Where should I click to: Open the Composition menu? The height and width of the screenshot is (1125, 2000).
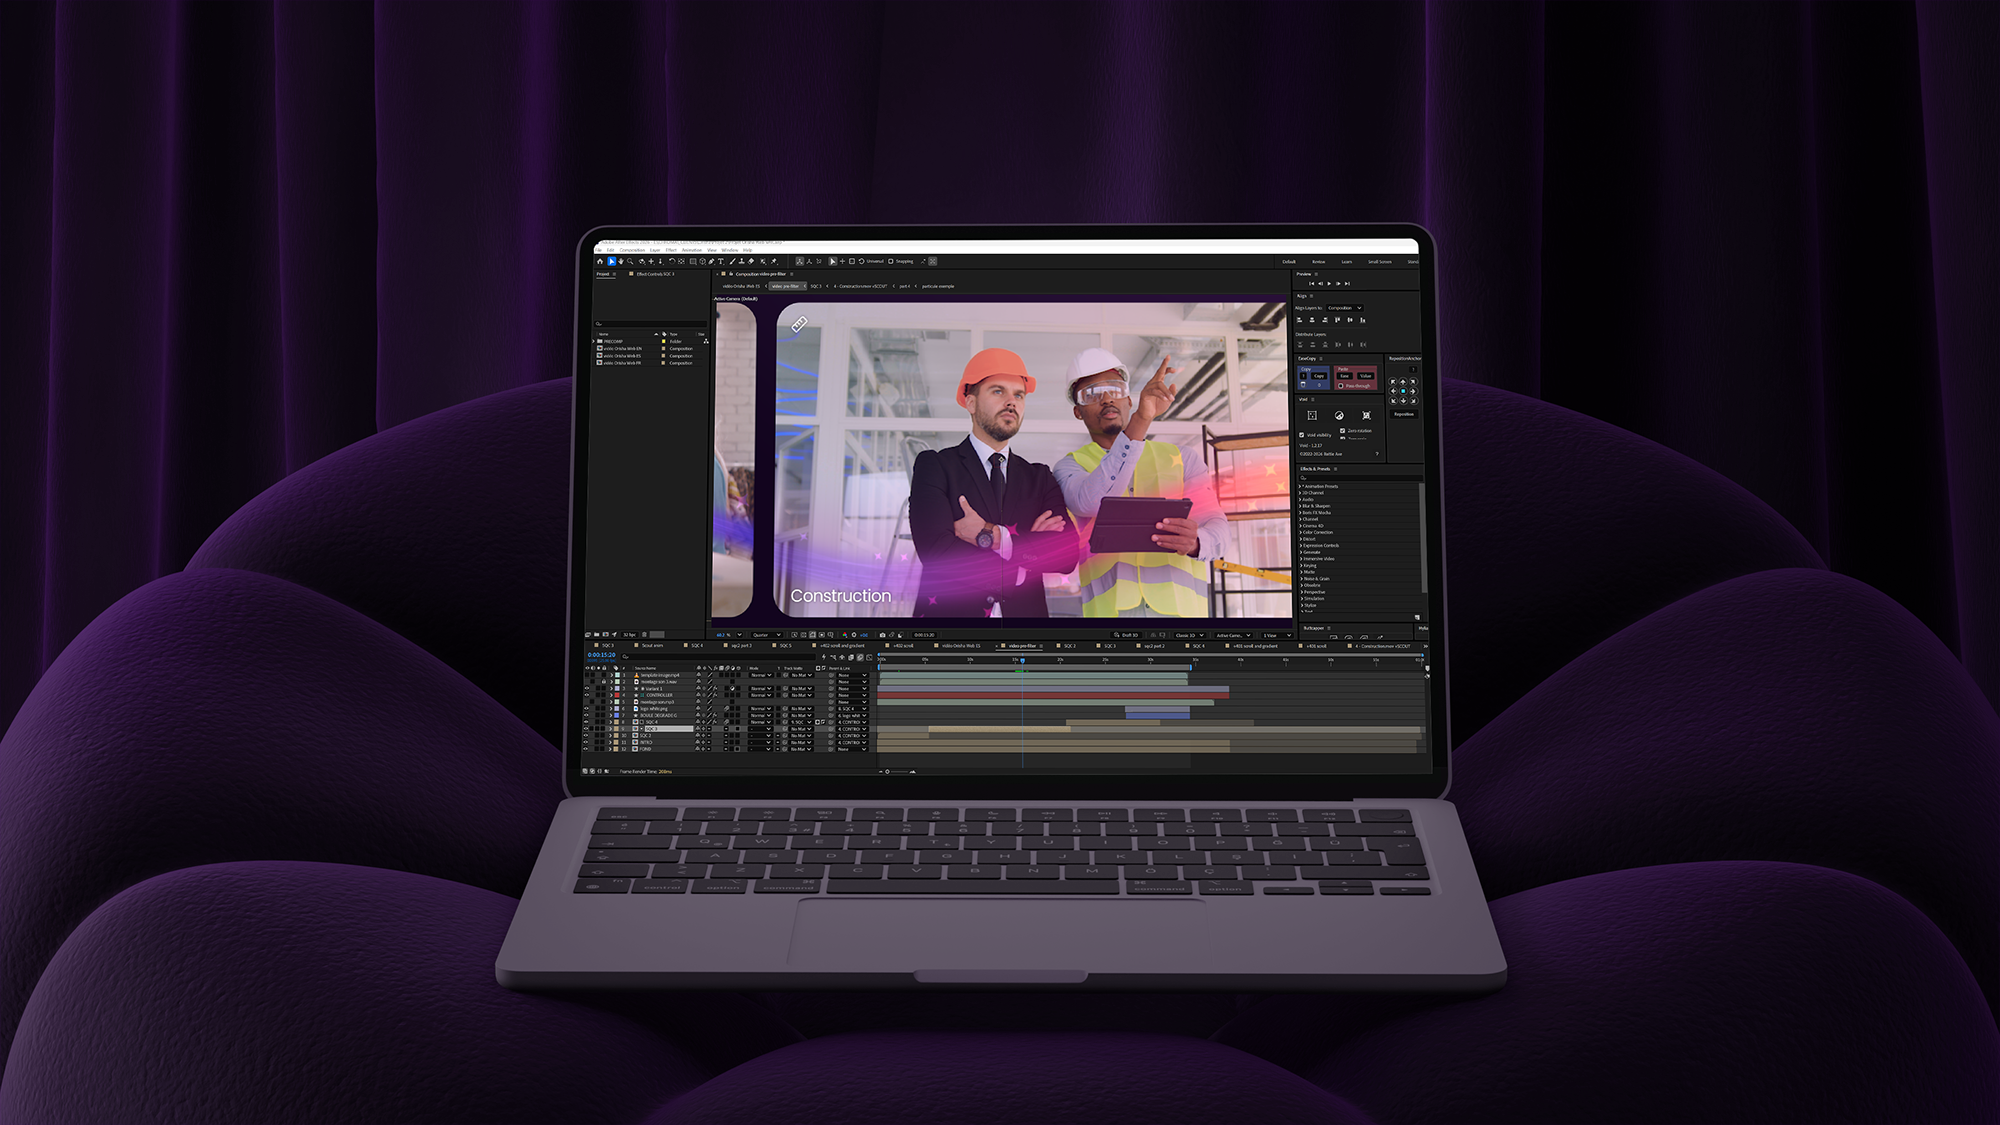click(x=632, y=250)
